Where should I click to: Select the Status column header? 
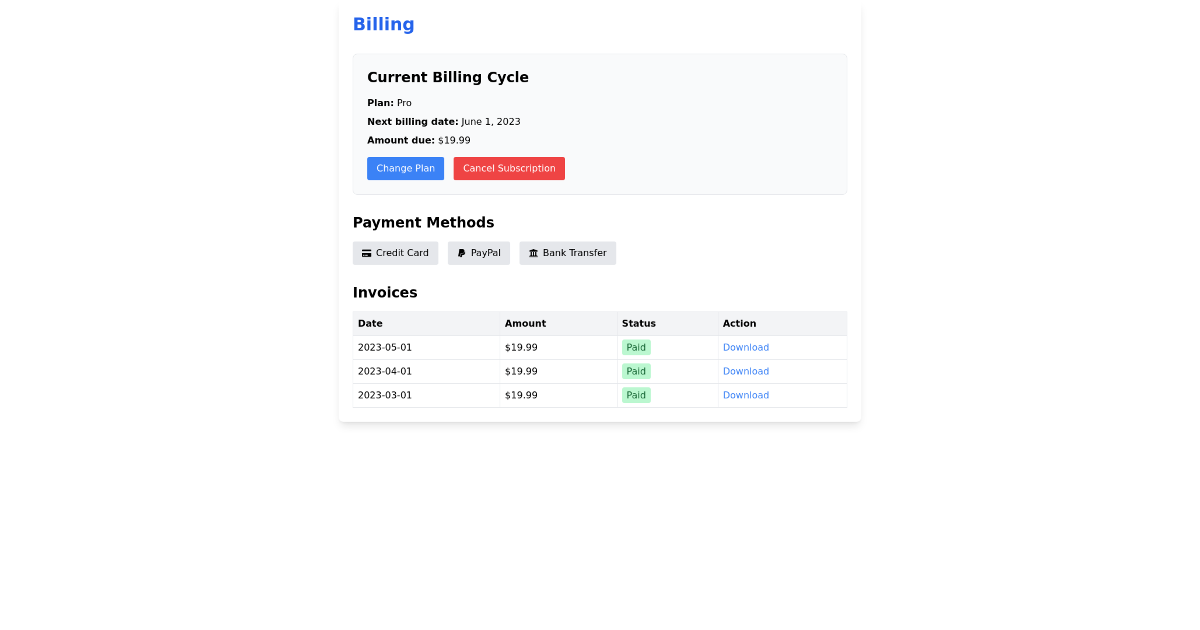(637, 323)
